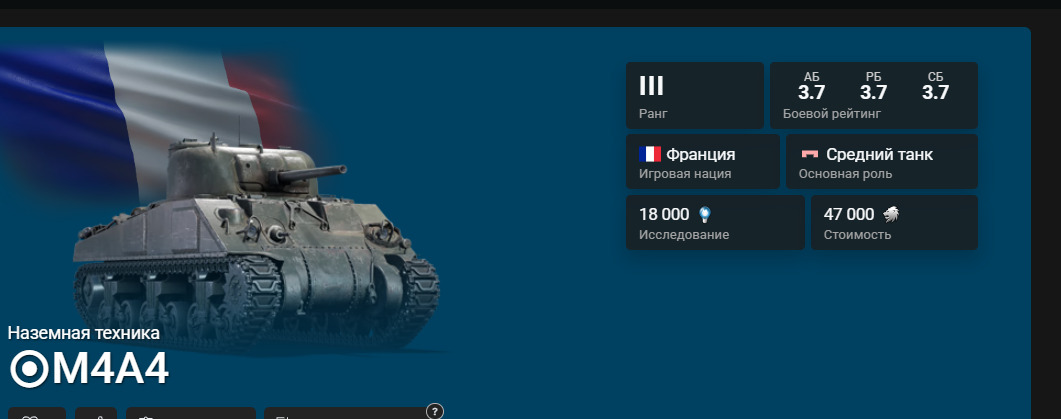Open the Франция nation card
The width and height of the screenshot is (1061, 419).
click(702, 161)
